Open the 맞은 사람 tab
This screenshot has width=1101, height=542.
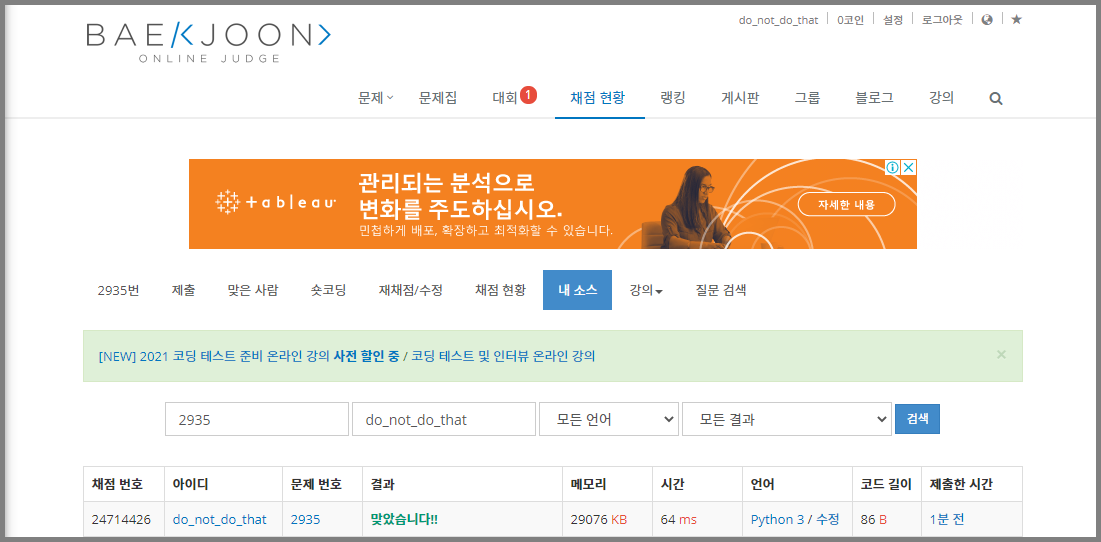[x=253, y=290]
